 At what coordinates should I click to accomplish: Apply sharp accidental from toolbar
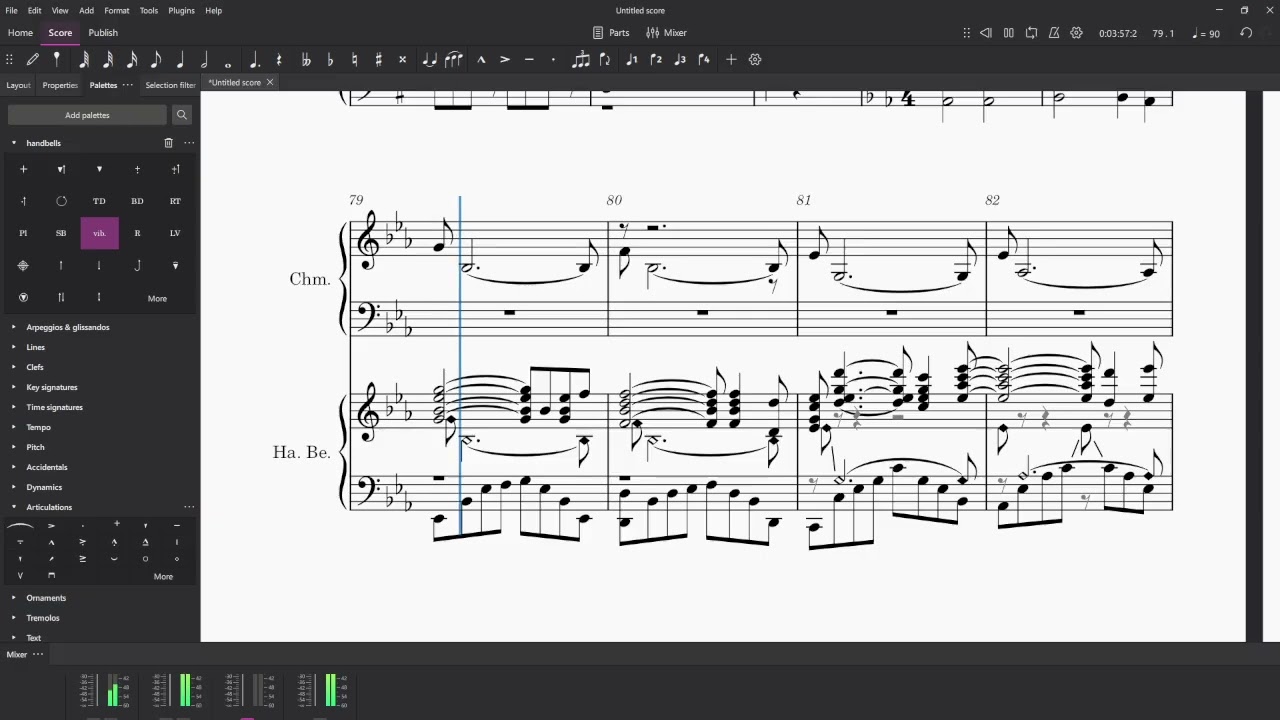(378, 60)
